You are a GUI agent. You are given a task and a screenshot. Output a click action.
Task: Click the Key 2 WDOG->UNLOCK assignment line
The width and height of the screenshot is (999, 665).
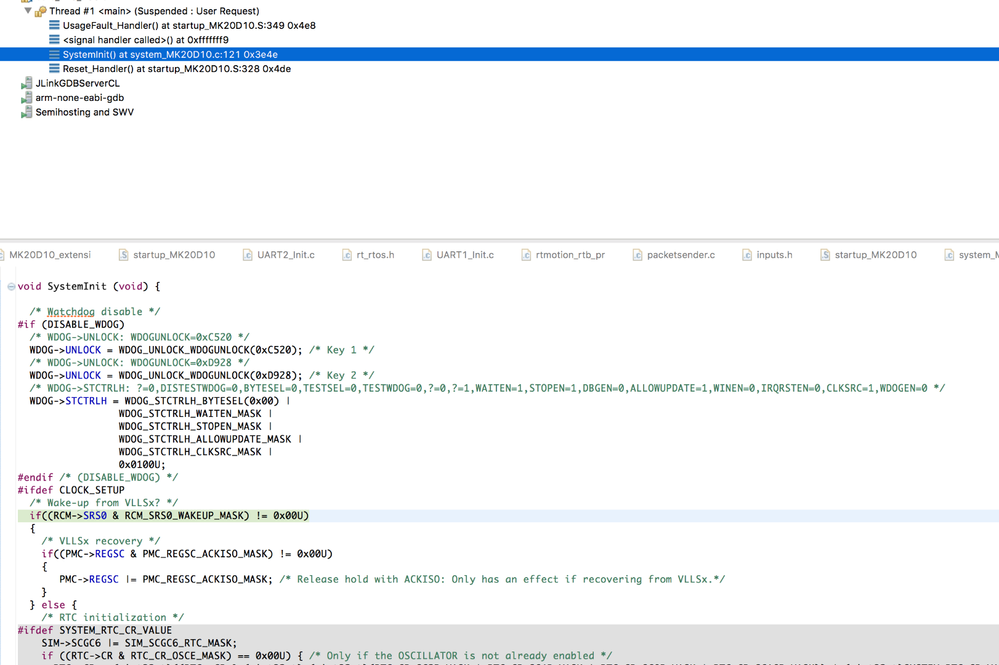point(201,375)
